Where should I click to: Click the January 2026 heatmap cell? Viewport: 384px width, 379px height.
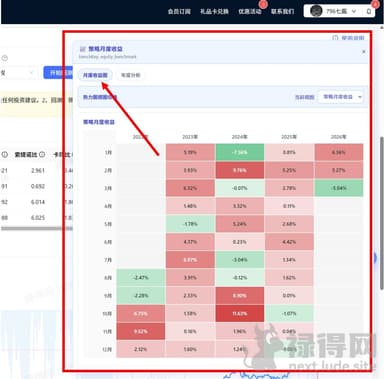(339, 152)
